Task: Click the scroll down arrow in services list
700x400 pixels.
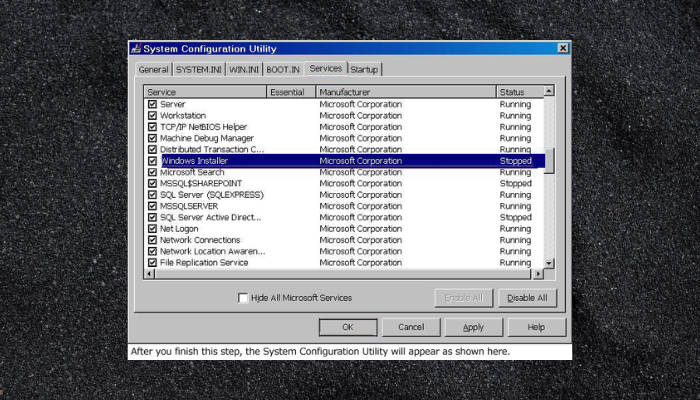Action: (549, 263)
